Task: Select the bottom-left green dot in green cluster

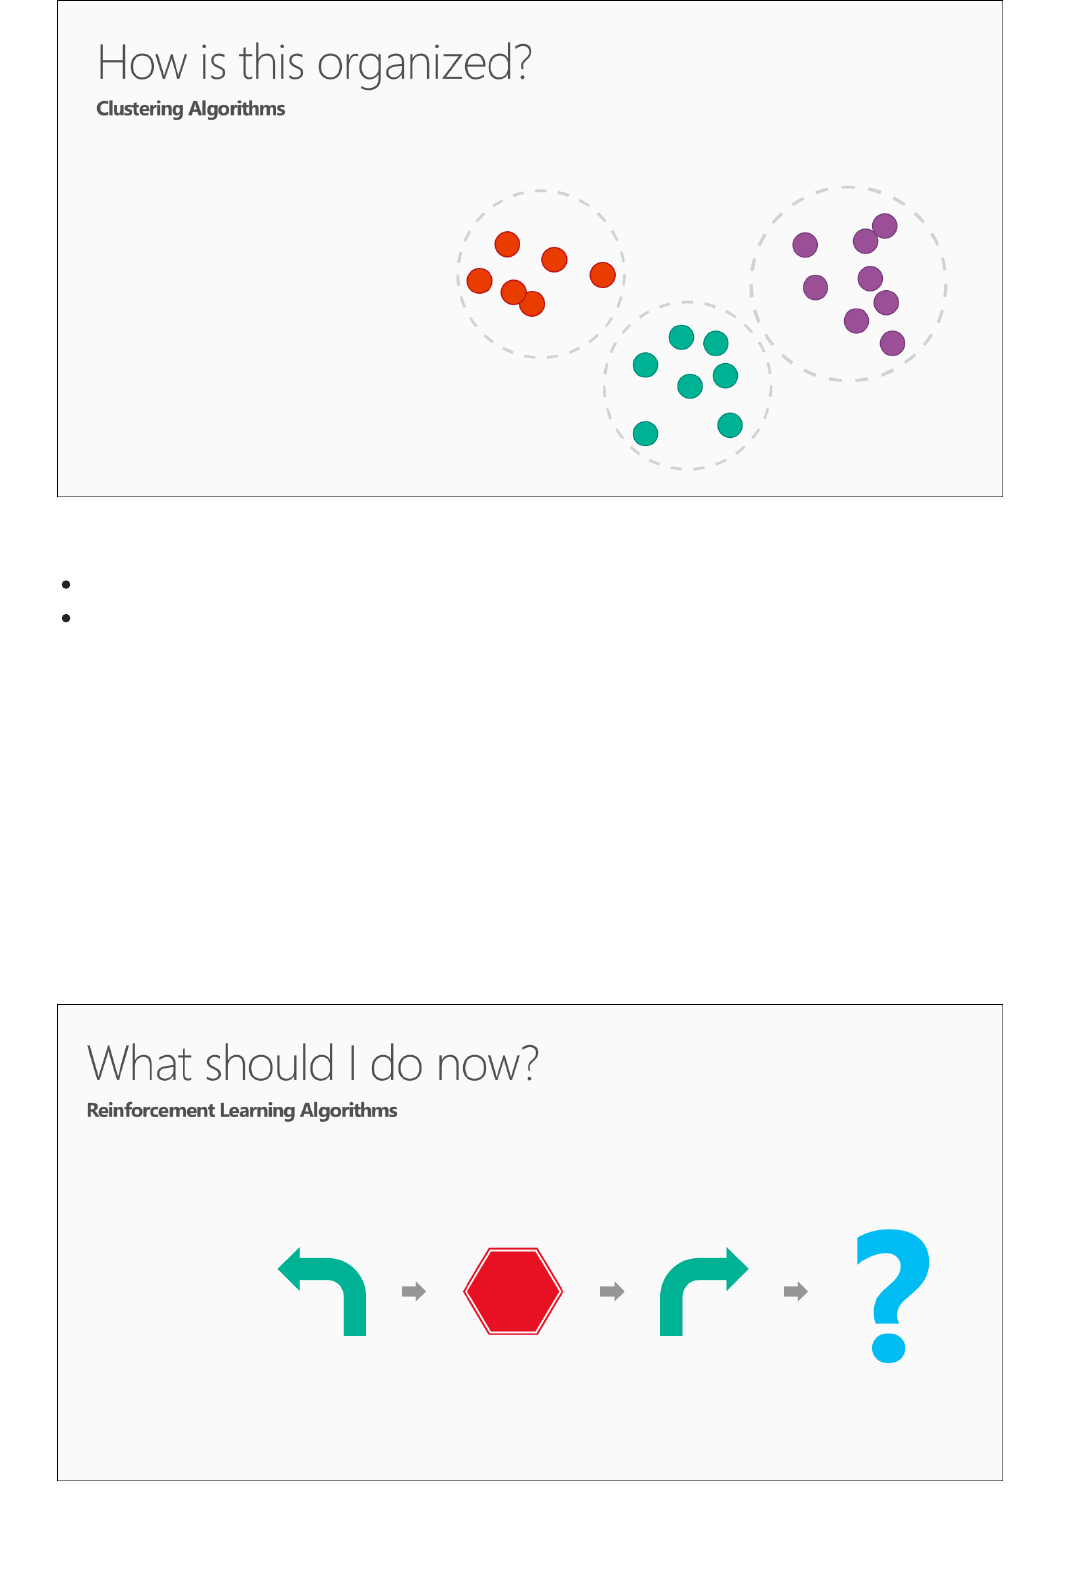Action: (x=646, y=433)
